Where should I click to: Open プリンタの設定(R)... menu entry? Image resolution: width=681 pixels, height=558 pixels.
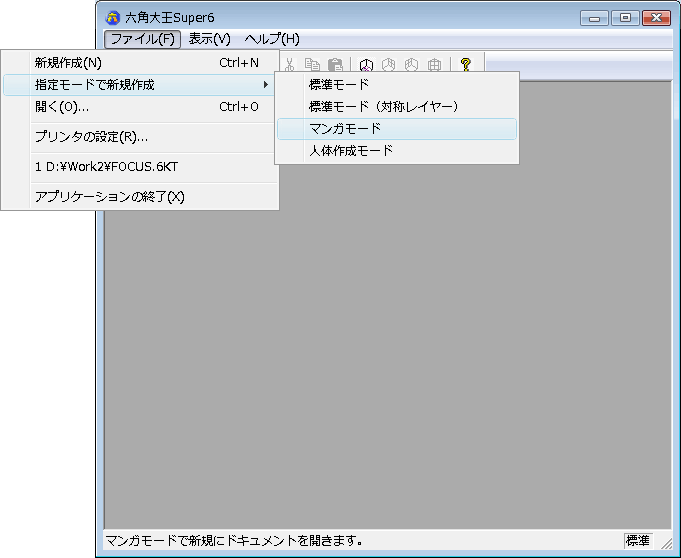tap(140, 137)
